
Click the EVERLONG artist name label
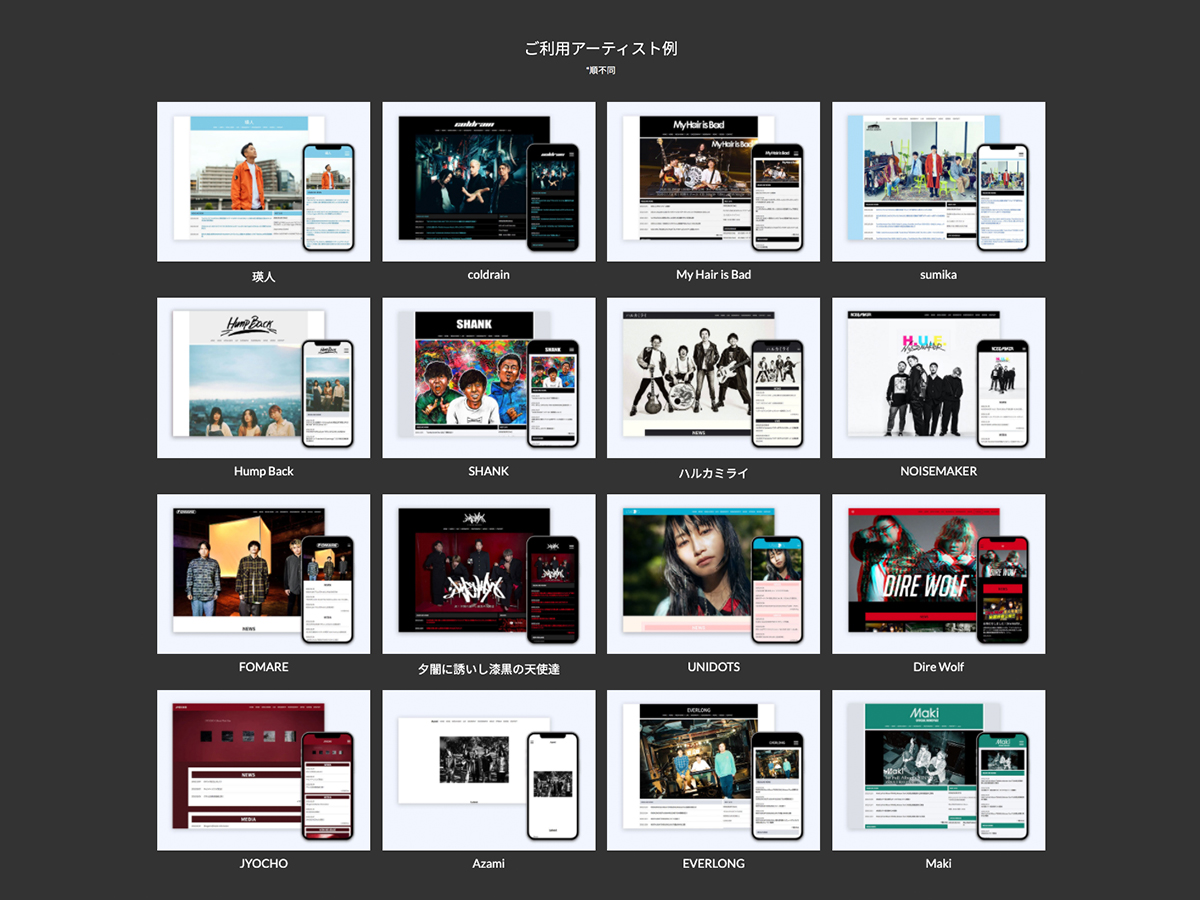click(x=714, y=863)
